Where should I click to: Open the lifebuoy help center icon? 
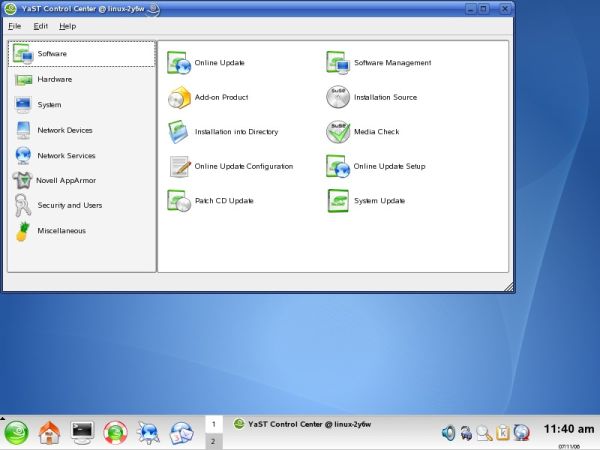click(x=115, y=433)
